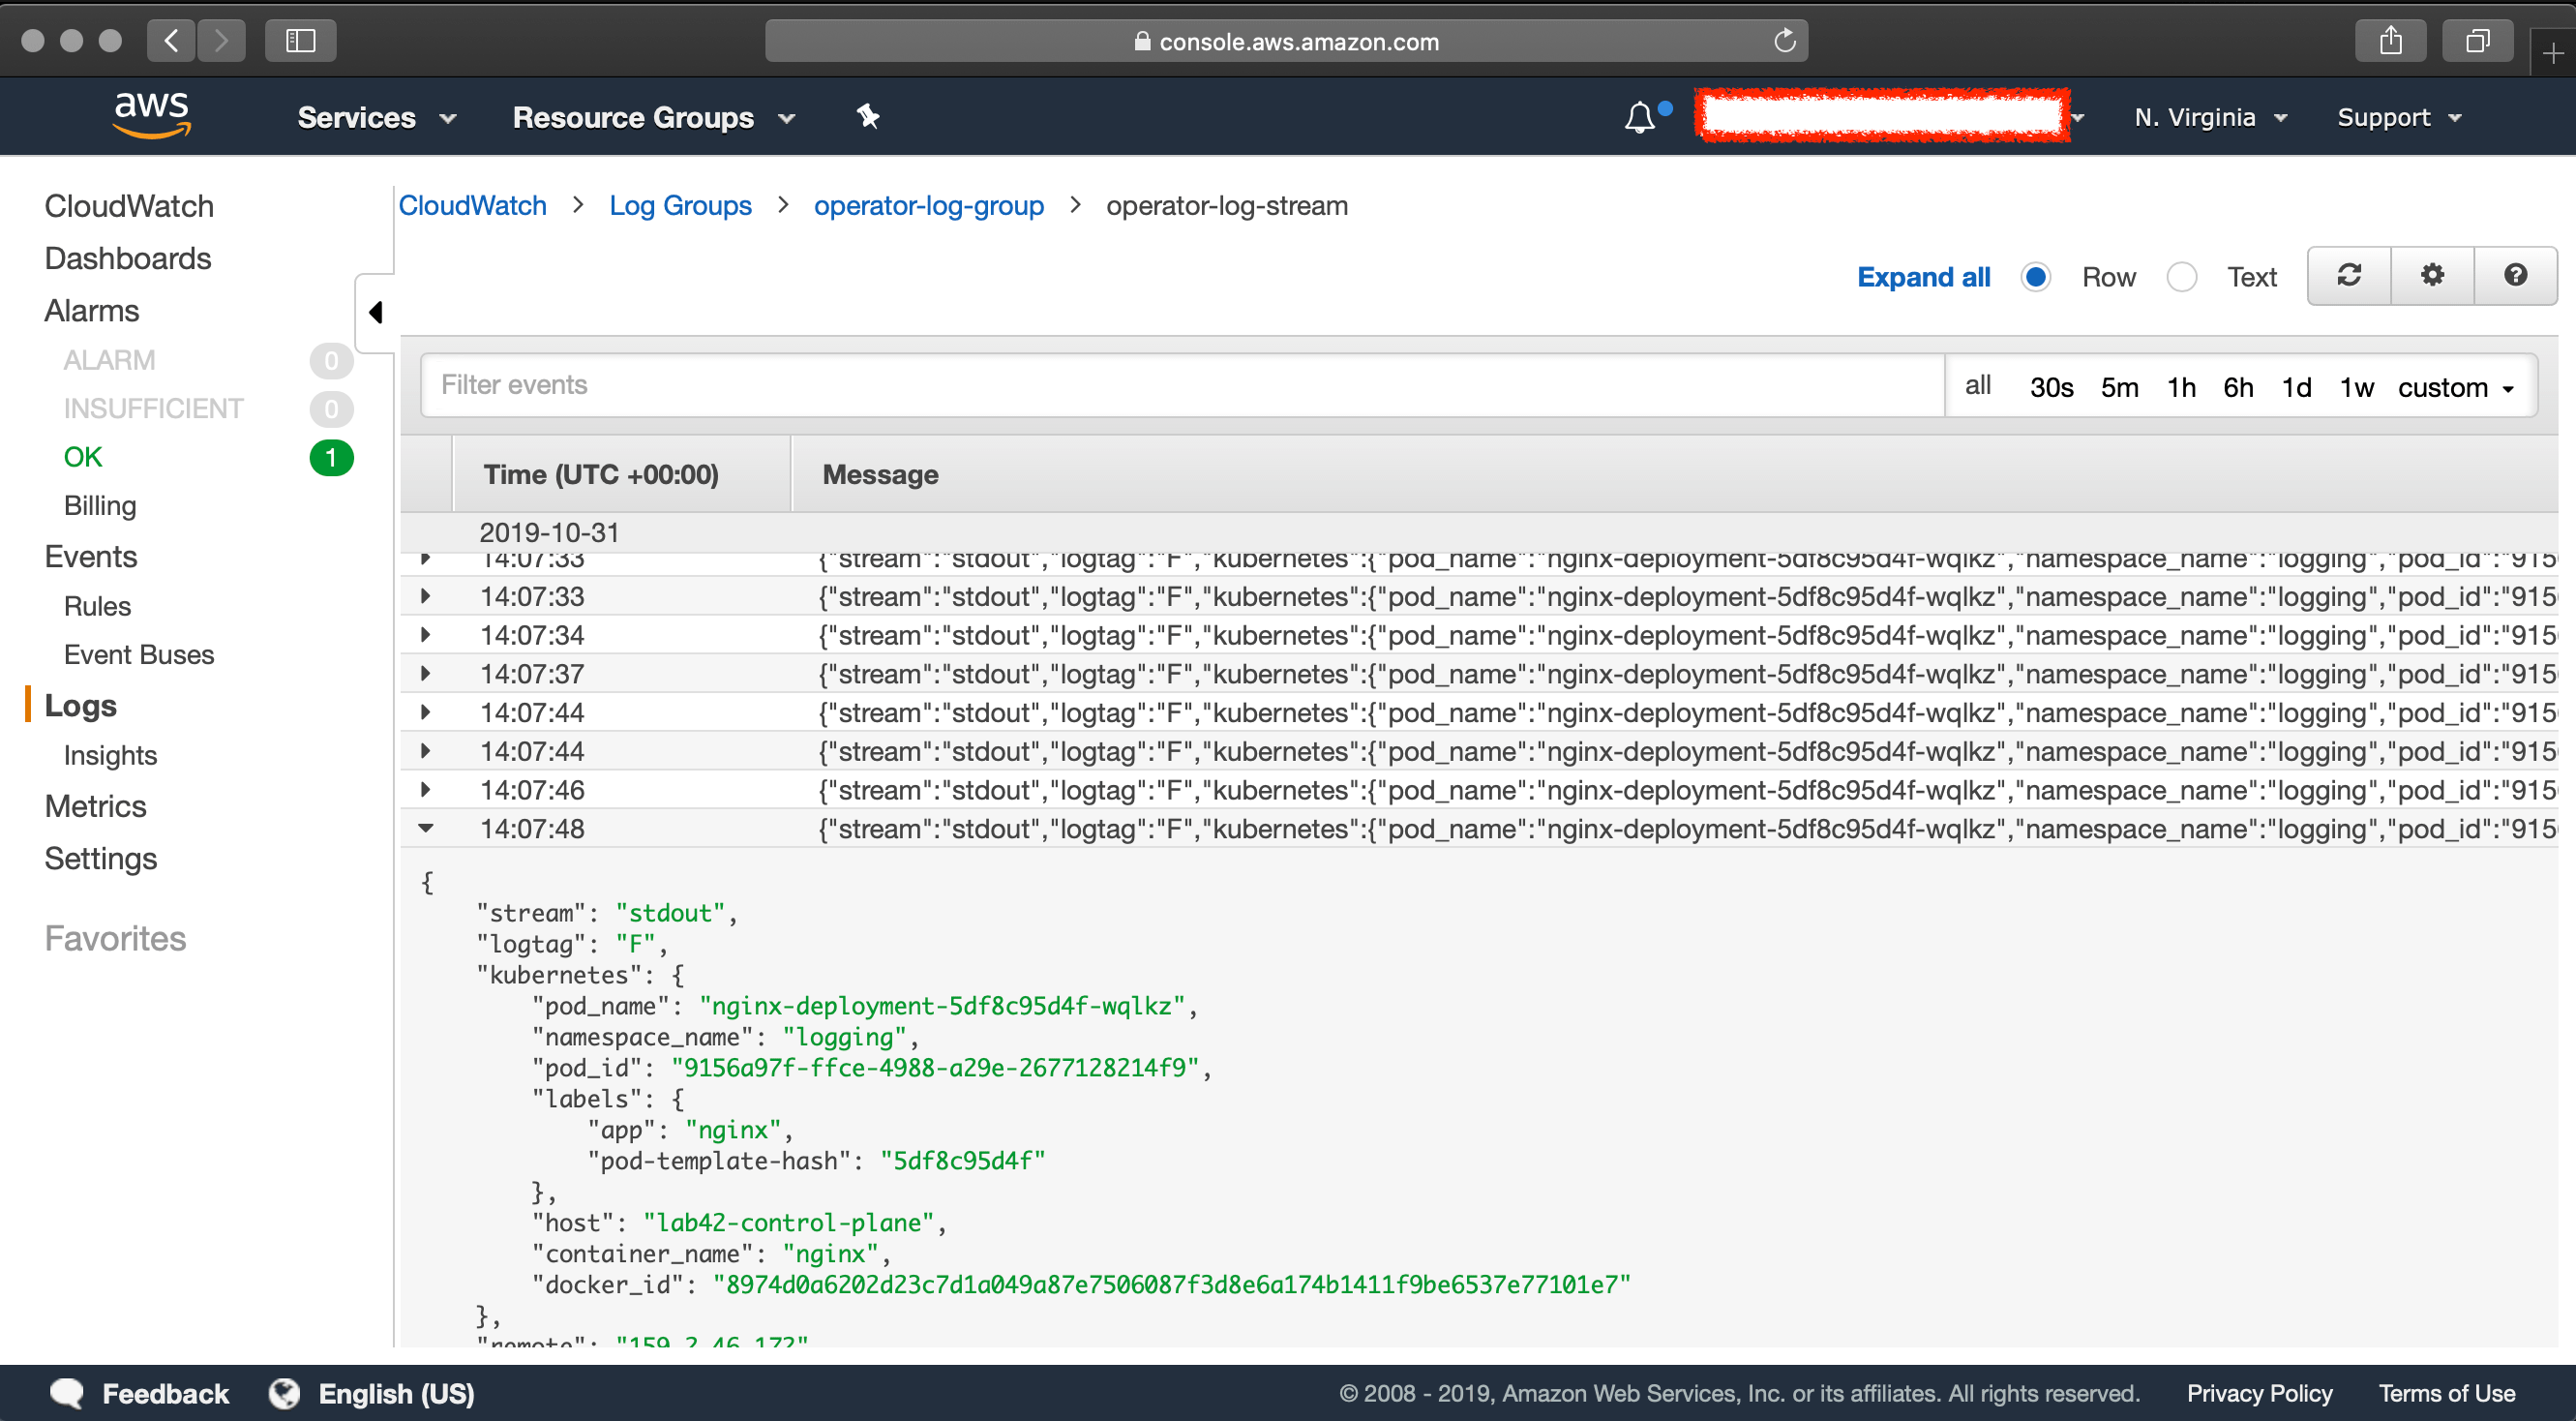Select the Row display radio button
The image size is (2576, 1421).
point(2036,277)
